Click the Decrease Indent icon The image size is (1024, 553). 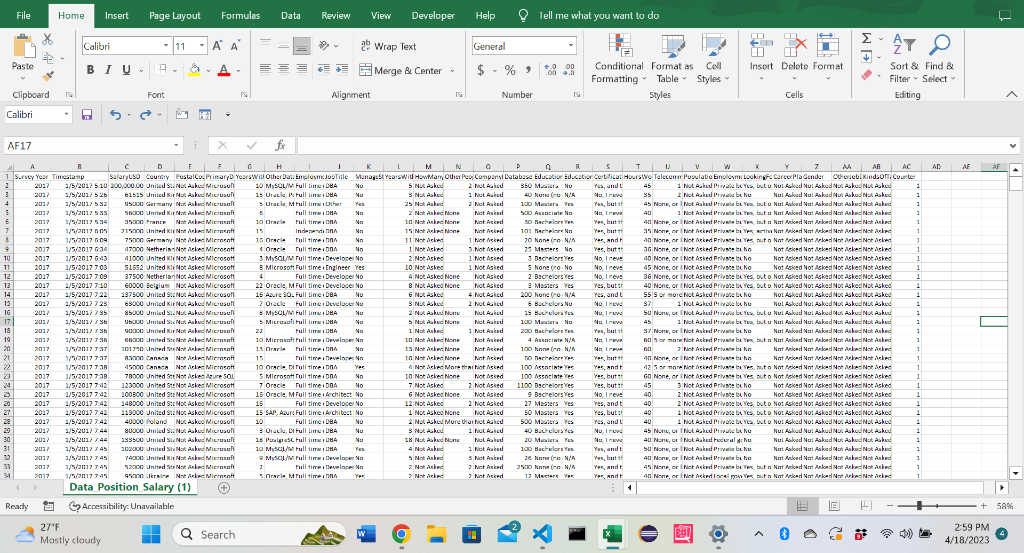tap(323, 69)
